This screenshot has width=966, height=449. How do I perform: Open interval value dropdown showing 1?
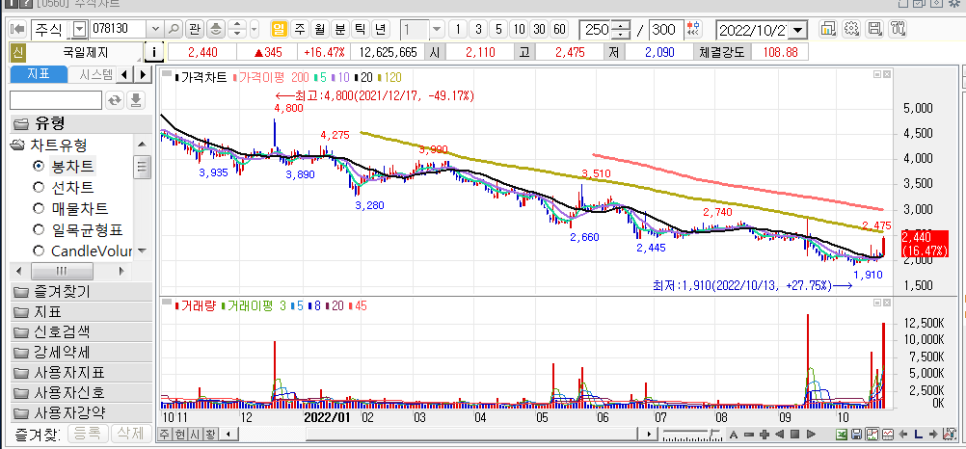(x=437, y=29)
